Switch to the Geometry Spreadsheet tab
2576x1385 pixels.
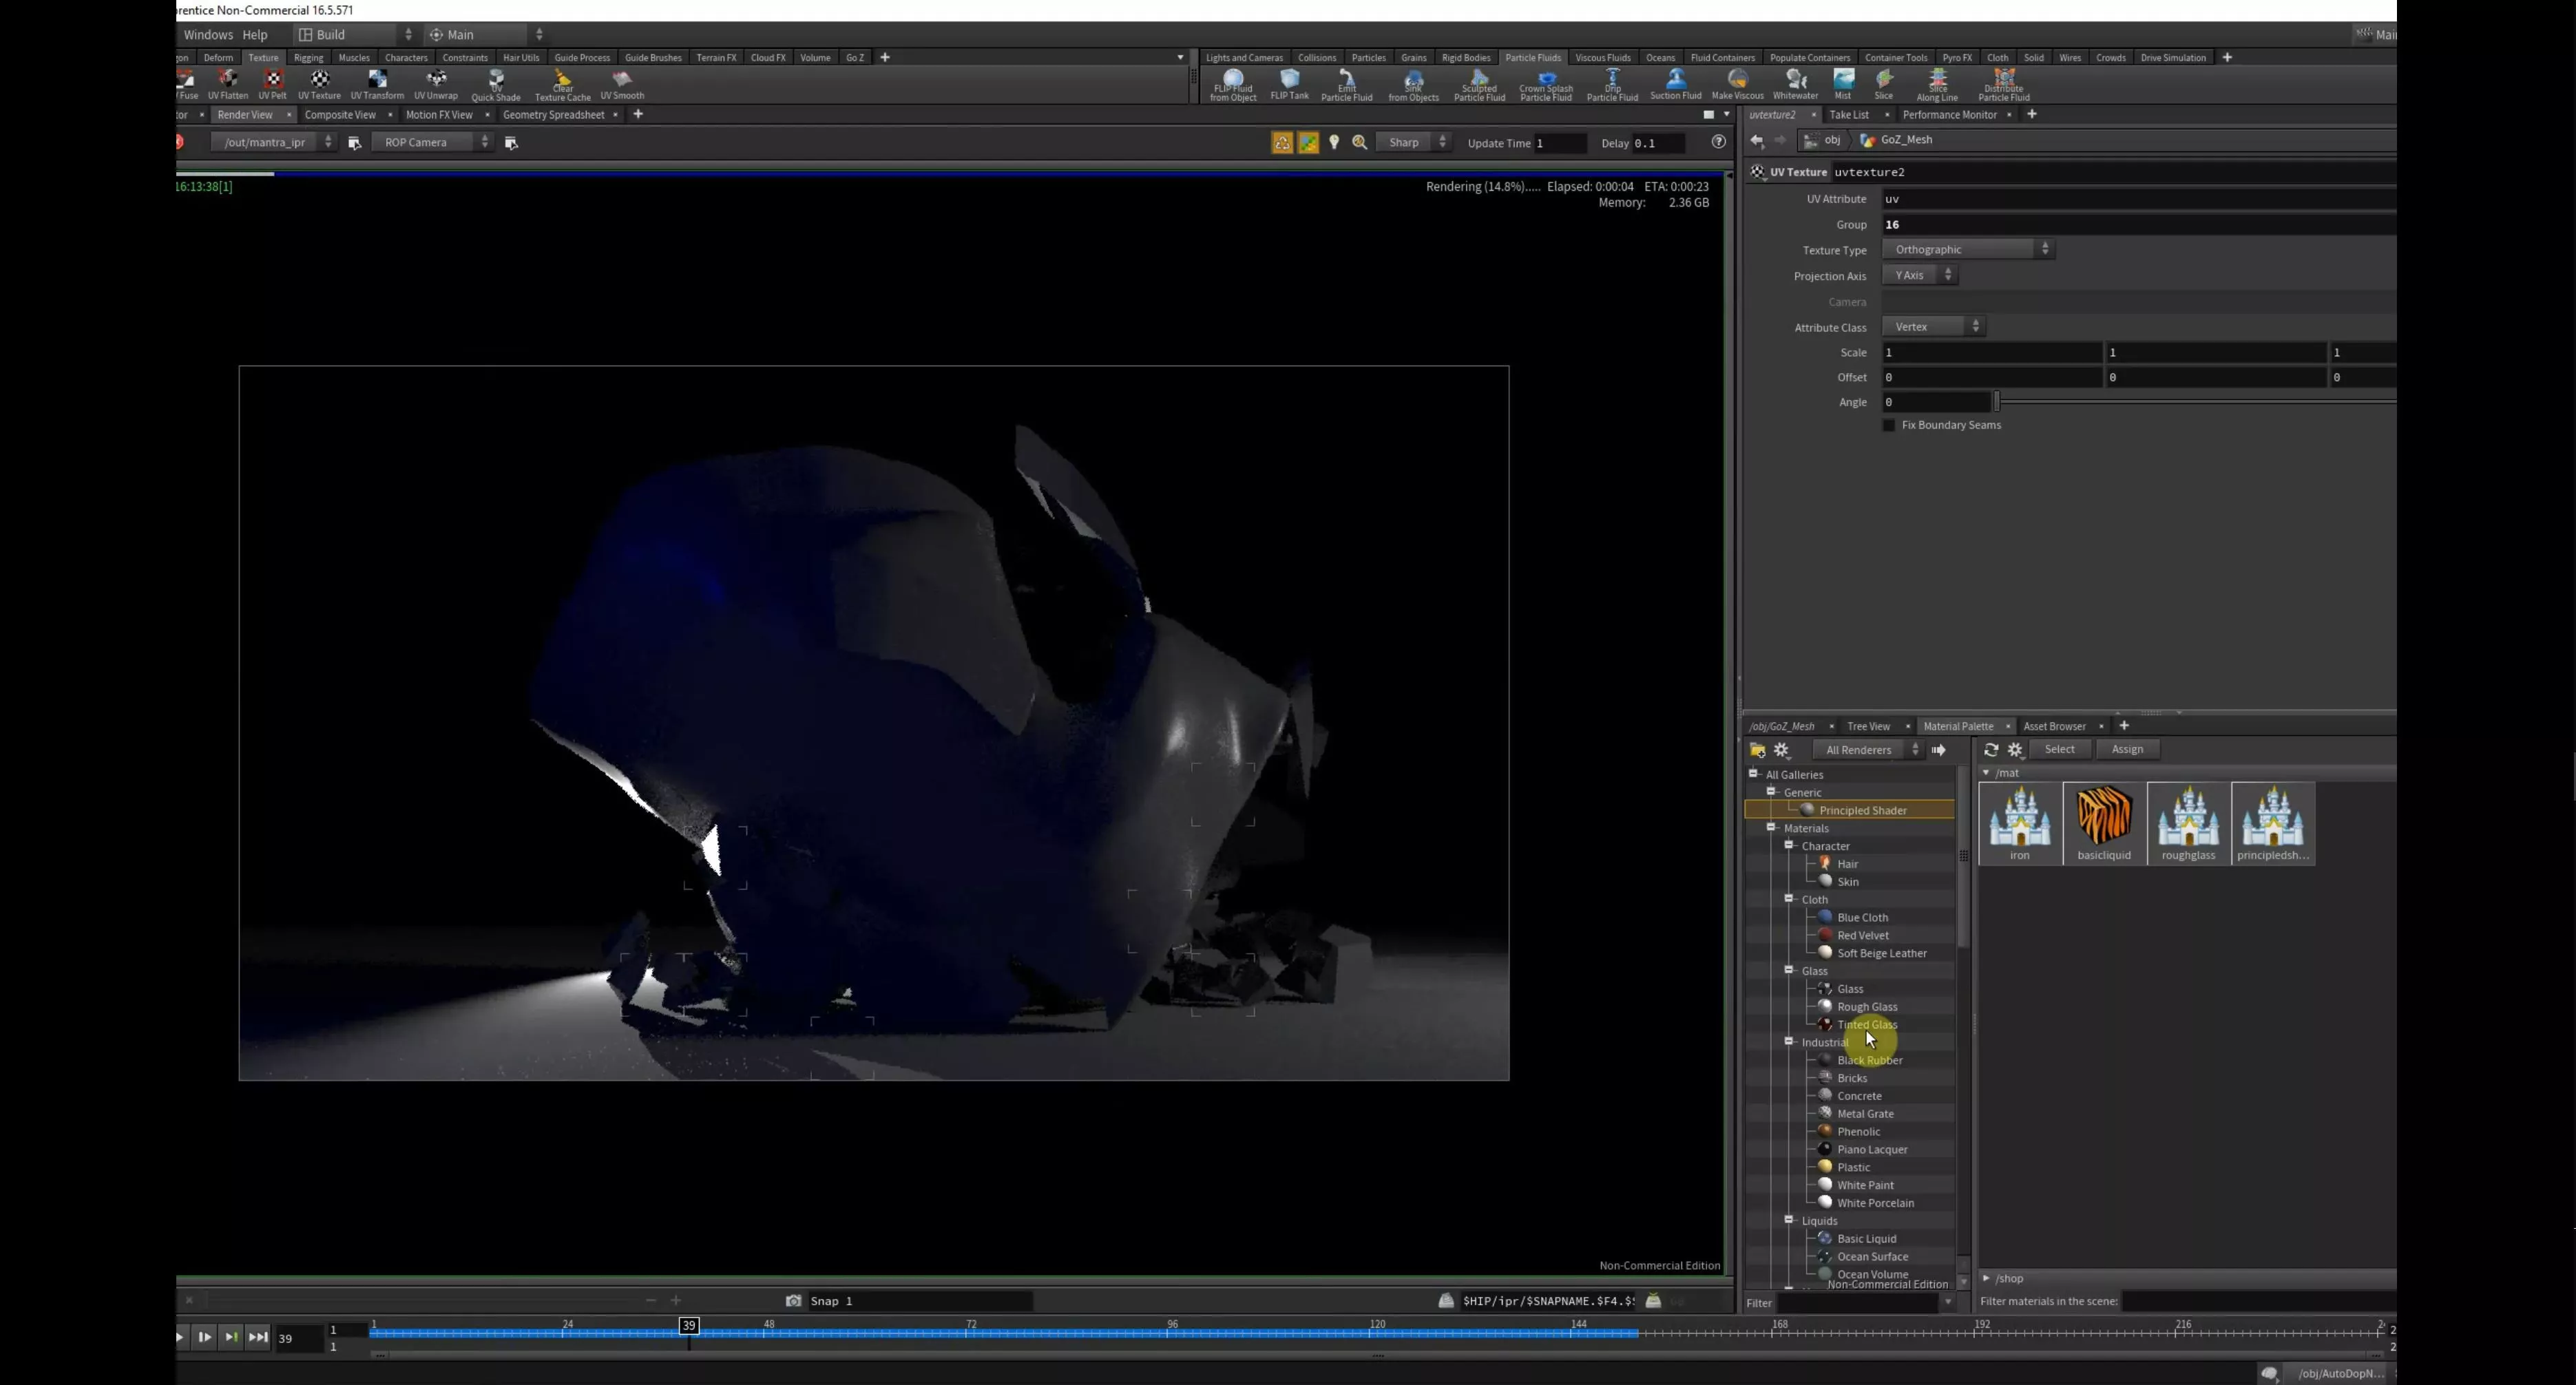tap(553, 115)
